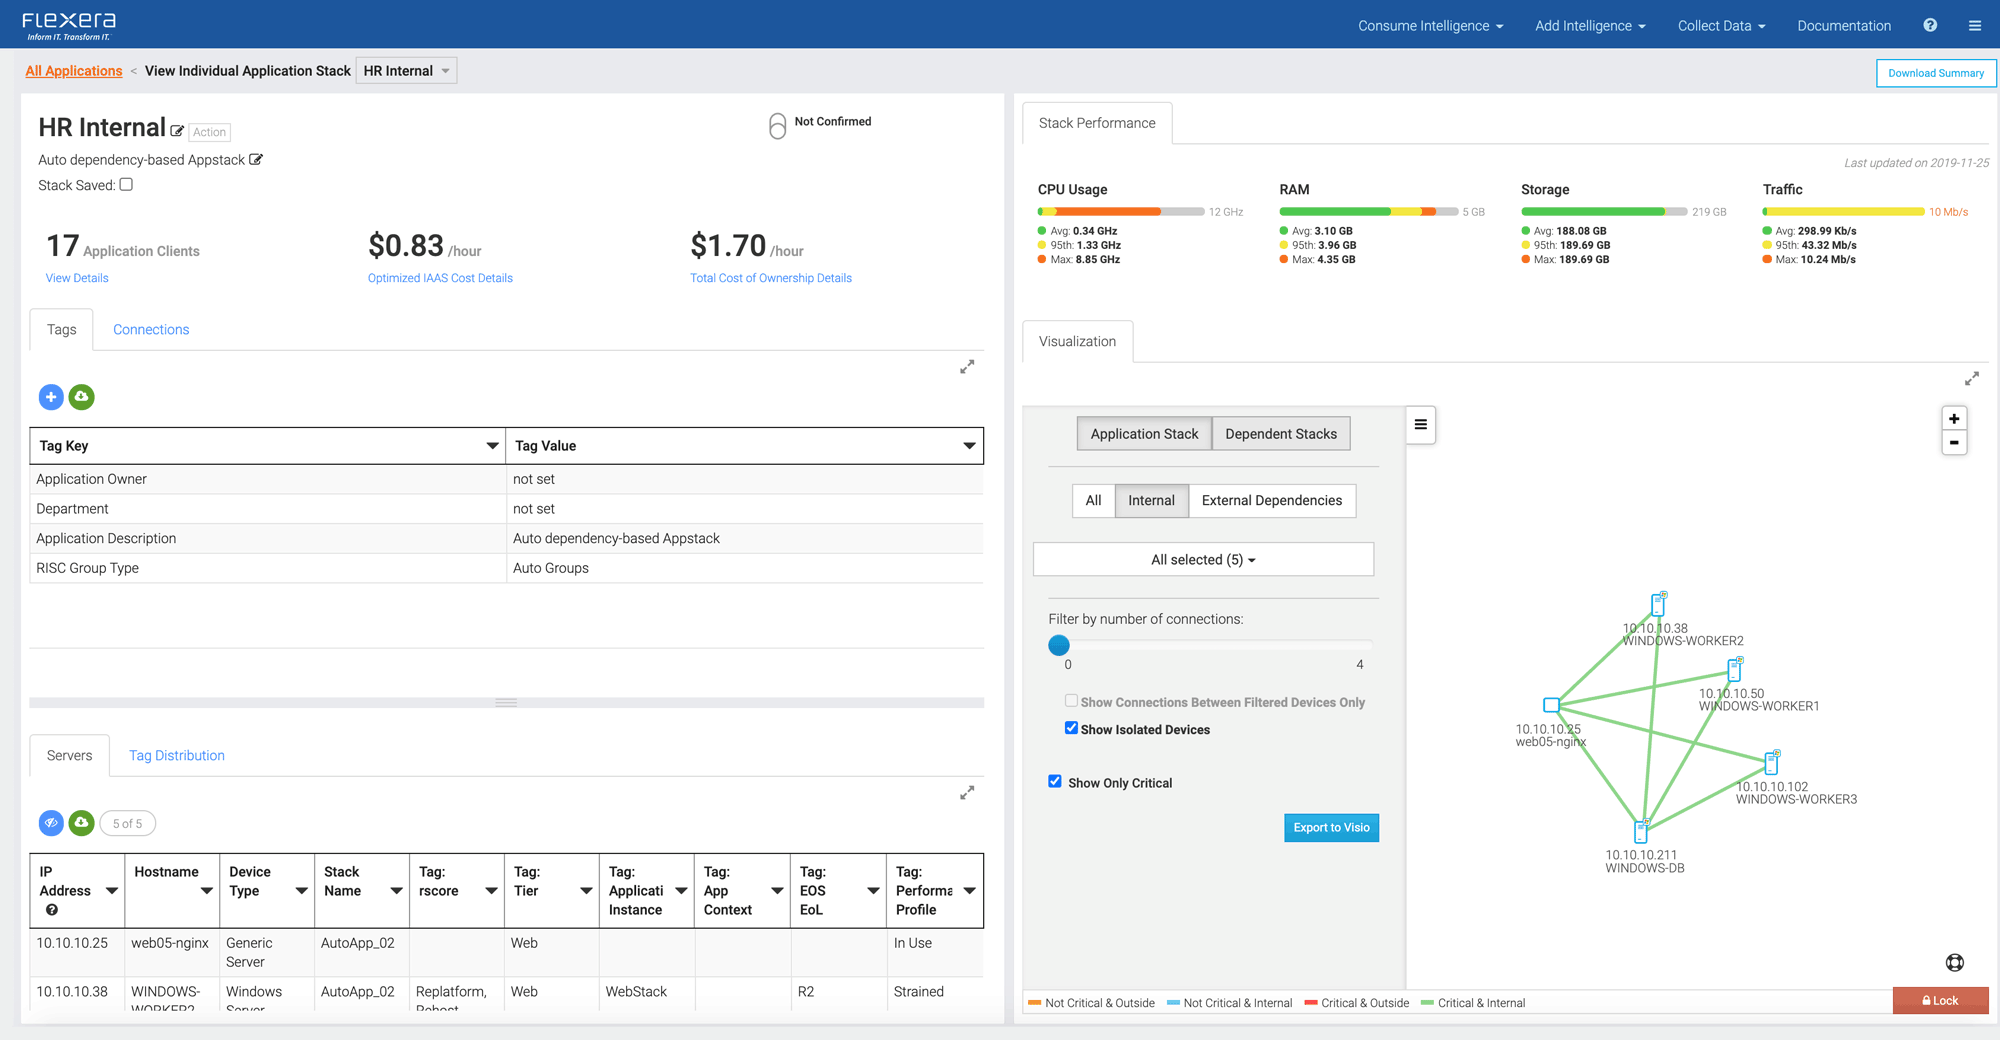Open the HR Internal stack dropdown

406,71
